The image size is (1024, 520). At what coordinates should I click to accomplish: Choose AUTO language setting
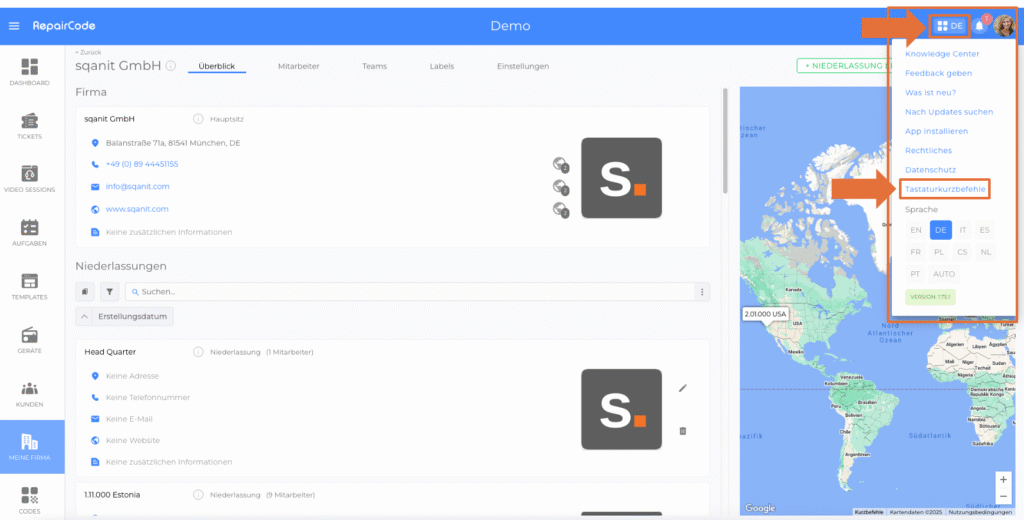pos(943,274)
